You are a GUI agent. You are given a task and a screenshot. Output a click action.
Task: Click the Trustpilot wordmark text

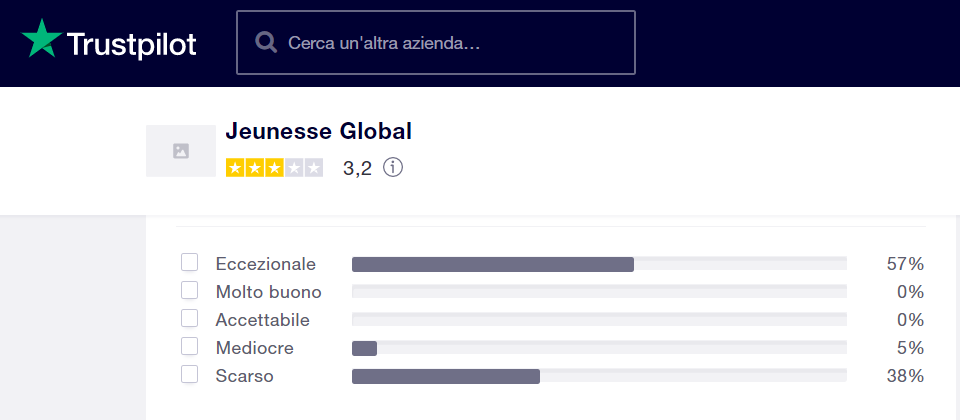132,44
